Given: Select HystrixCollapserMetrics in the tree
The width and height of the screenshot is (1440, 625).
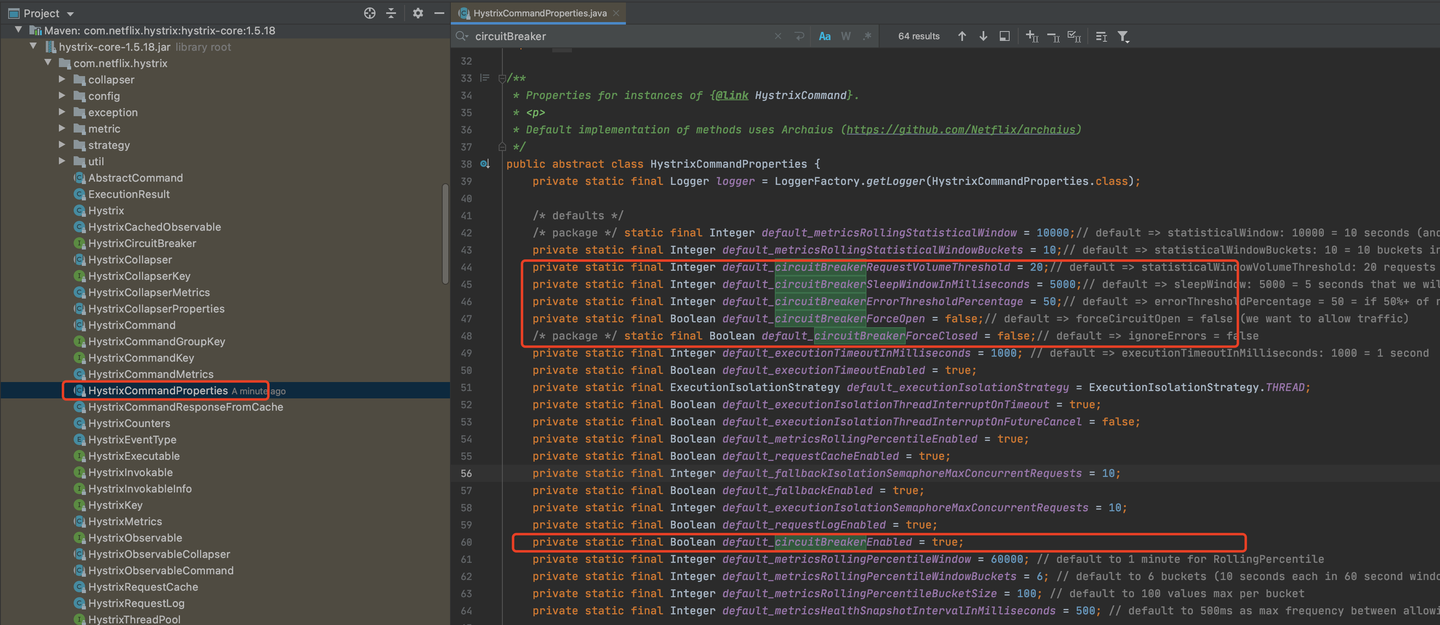Looking at the screenshot, I should [149, 292].
